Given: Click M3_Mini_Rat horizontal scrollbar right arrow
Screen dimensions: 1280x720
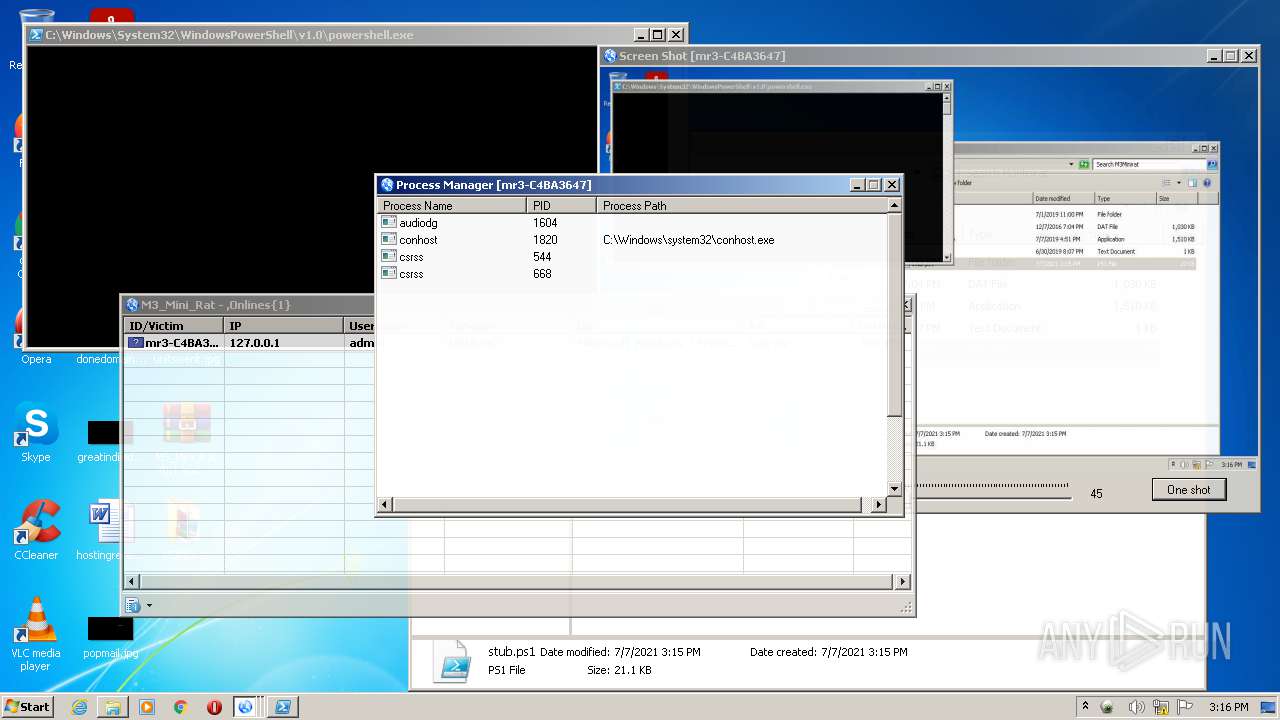Looking at the screenshot, I should coord(902,582).
